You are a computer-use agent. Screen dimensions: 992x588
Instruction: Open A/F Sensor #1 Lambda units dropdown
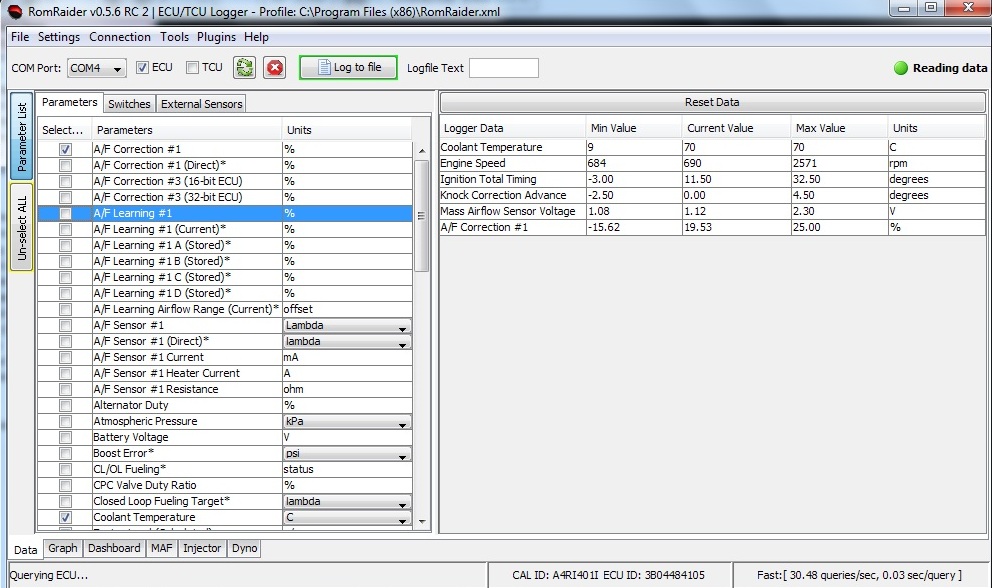[347, 325]
